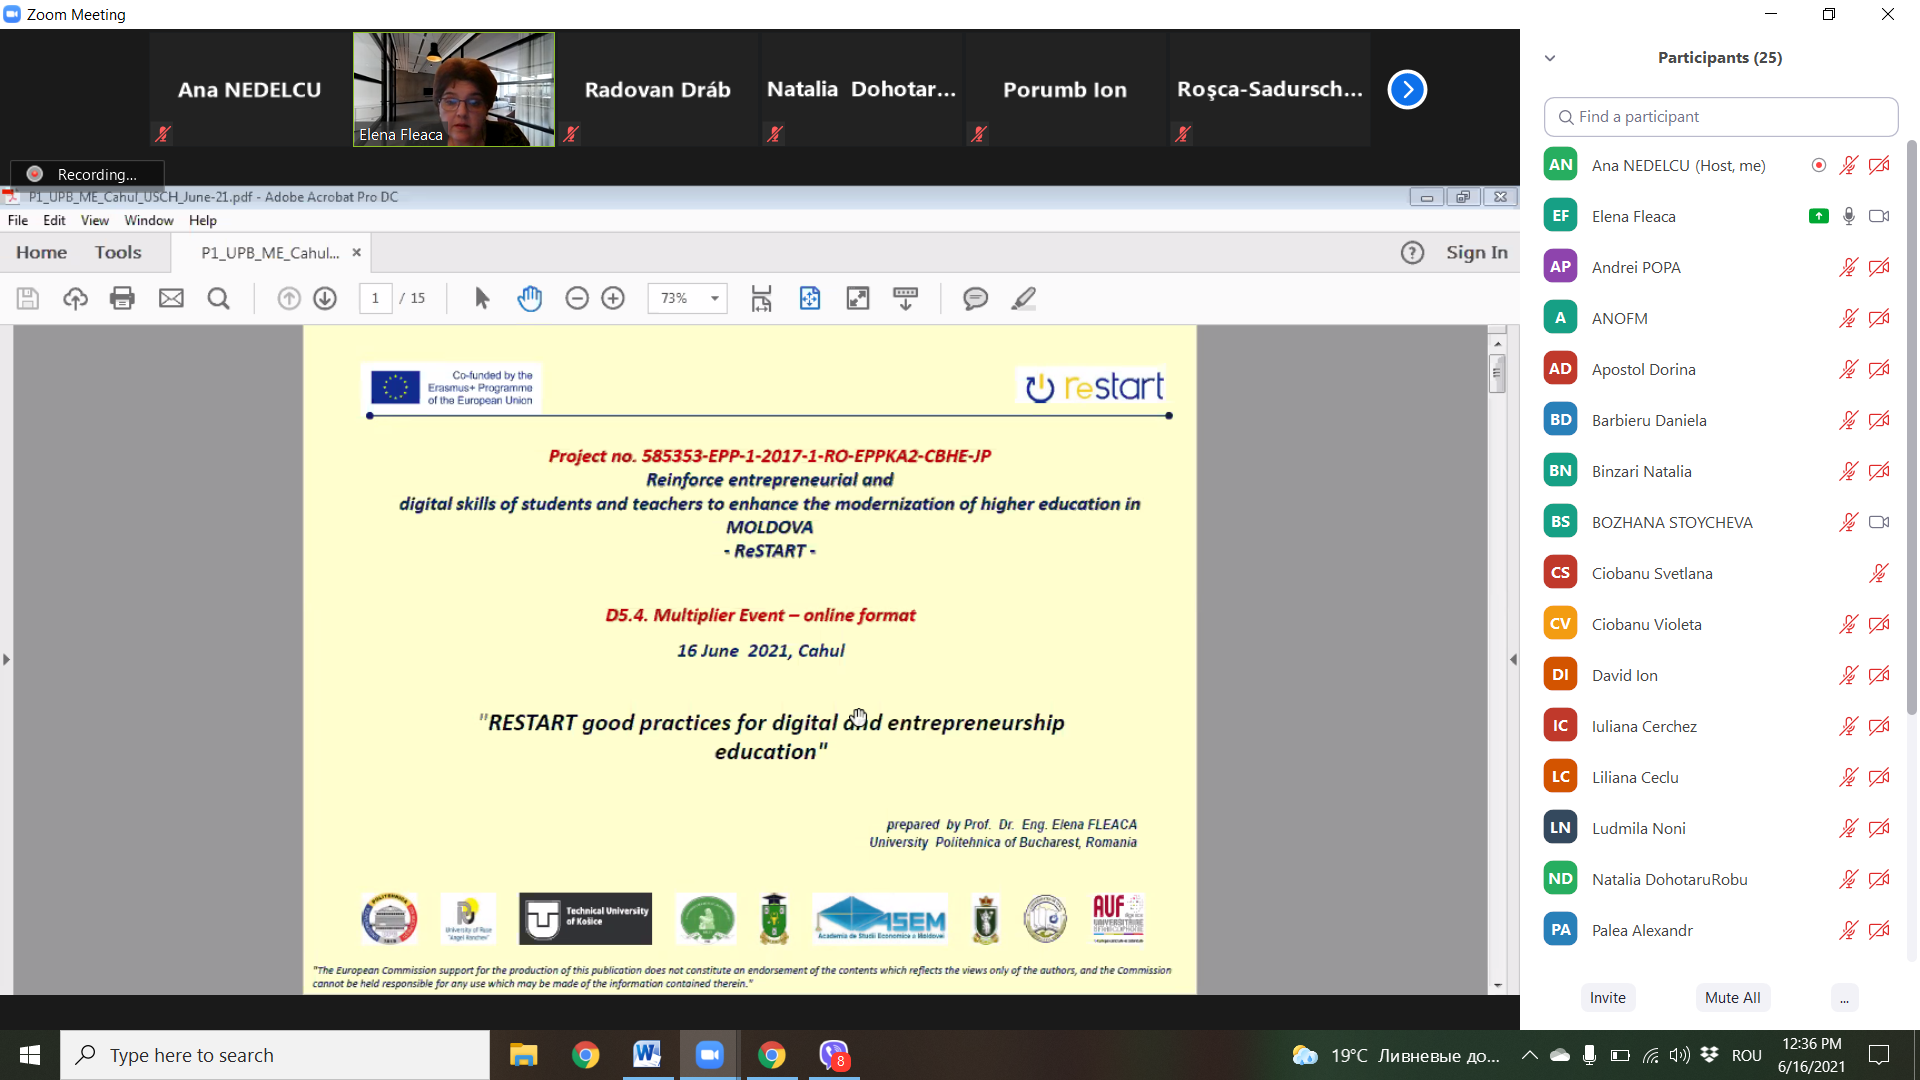Click the upload to cloud icon in Acrobat
The image size is (1920, 1080).
[x=75, y=298]
